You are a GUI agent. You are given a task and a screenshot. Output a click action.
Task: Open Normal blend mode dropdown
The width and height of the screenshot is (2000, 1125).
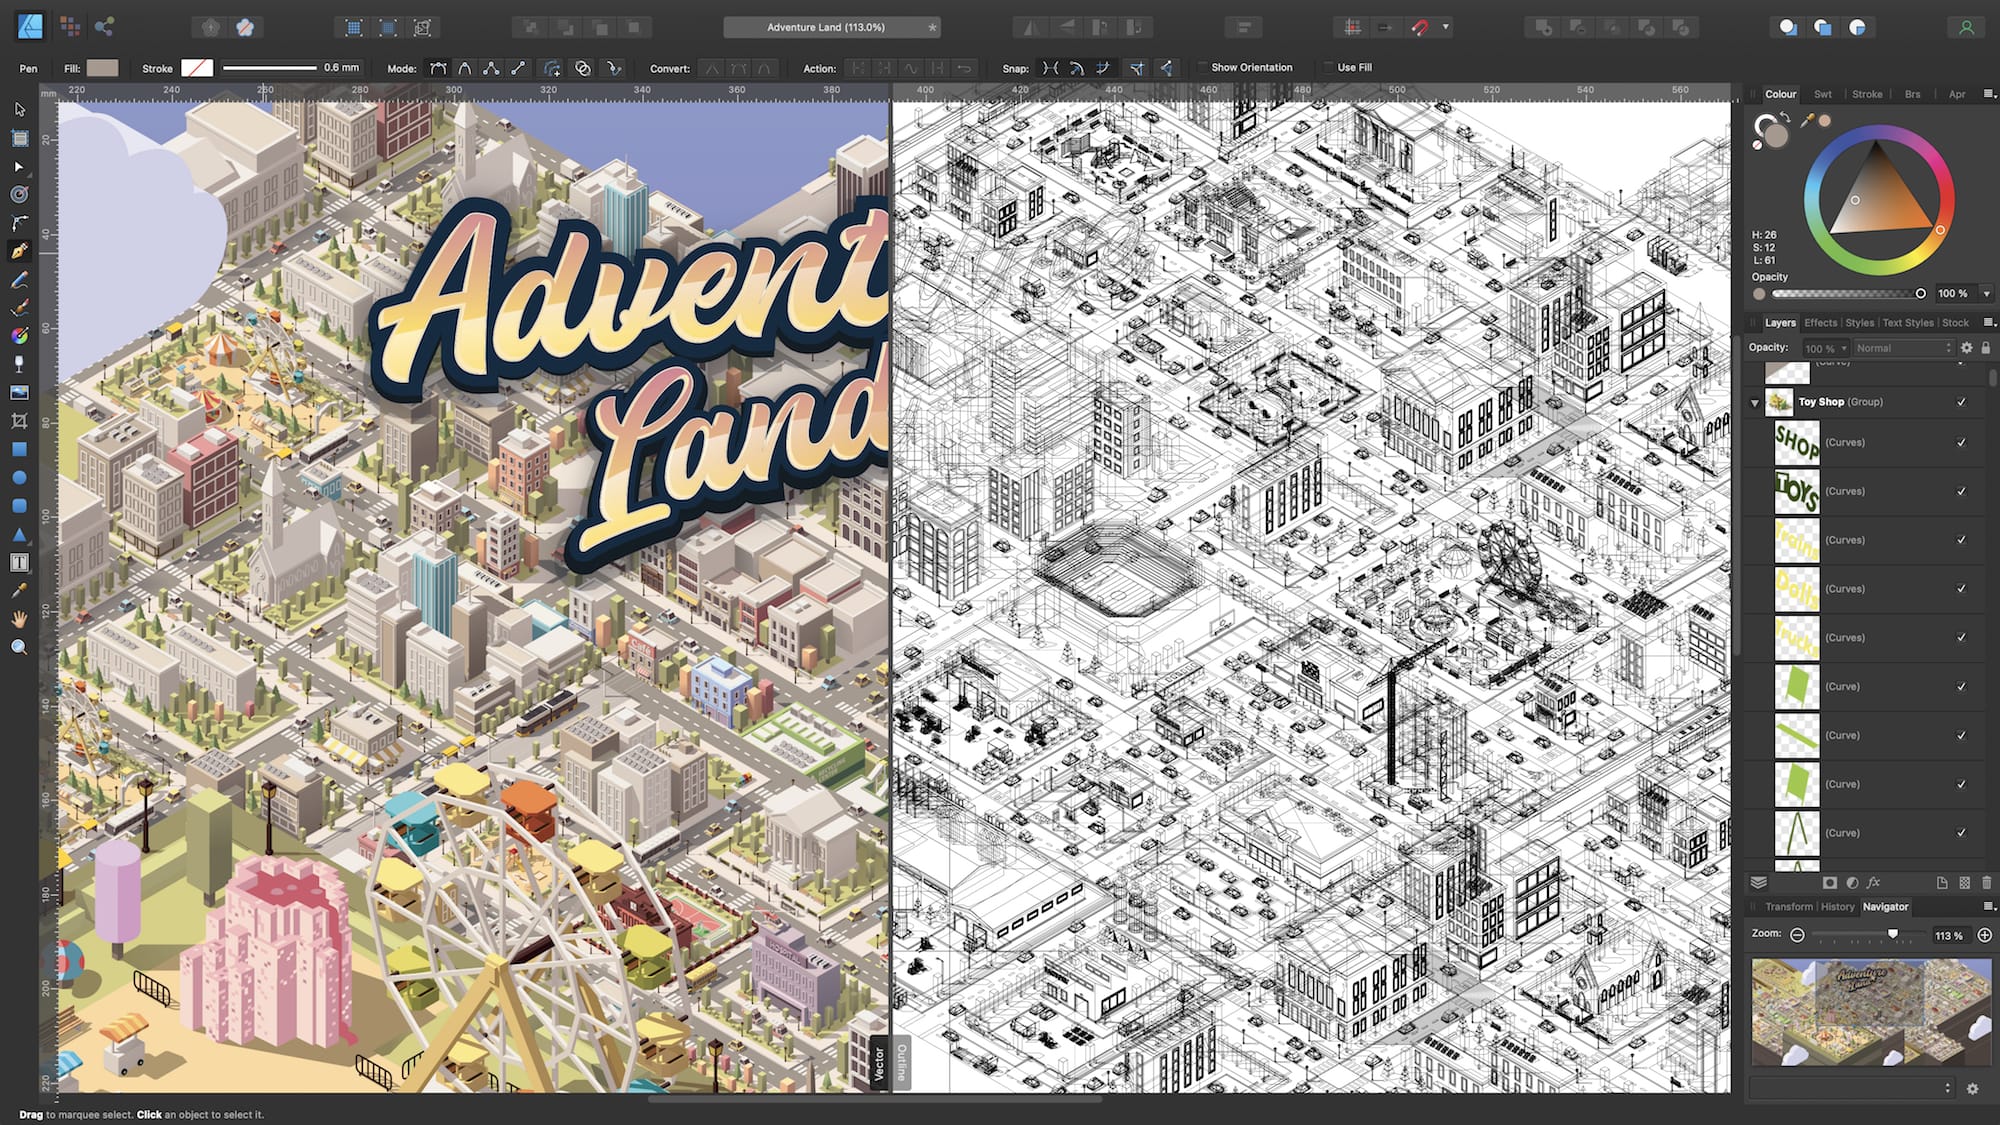coord(1902,348)
